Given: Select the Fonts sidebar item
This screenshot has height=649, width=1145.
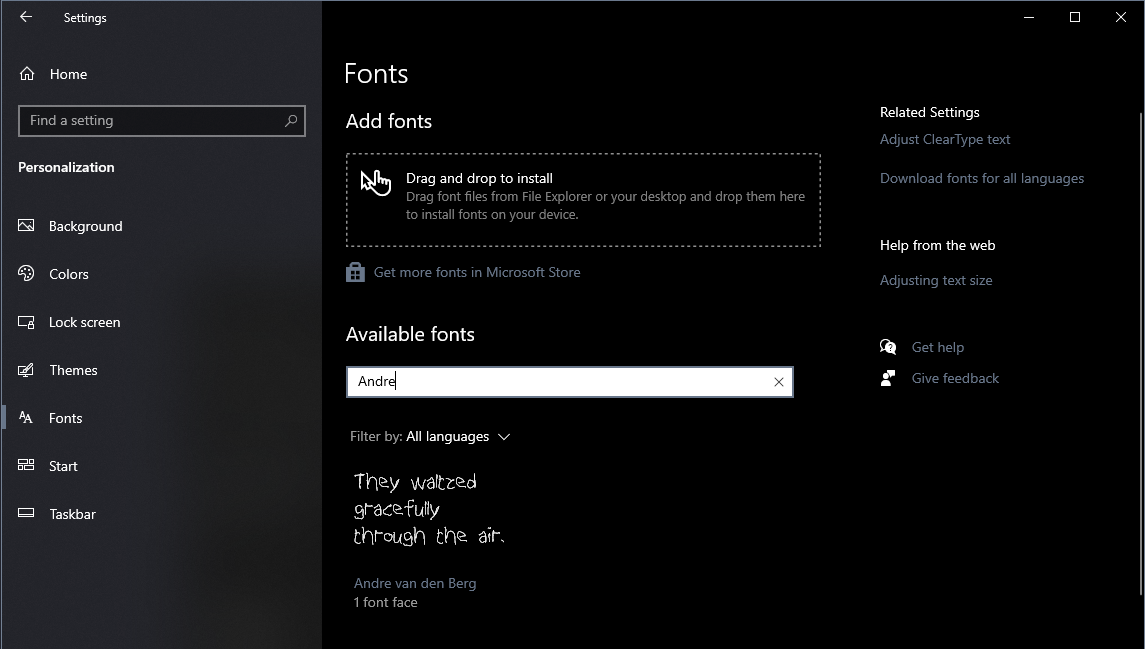Looking at the screenshot, I should click(x=65, y=418).
